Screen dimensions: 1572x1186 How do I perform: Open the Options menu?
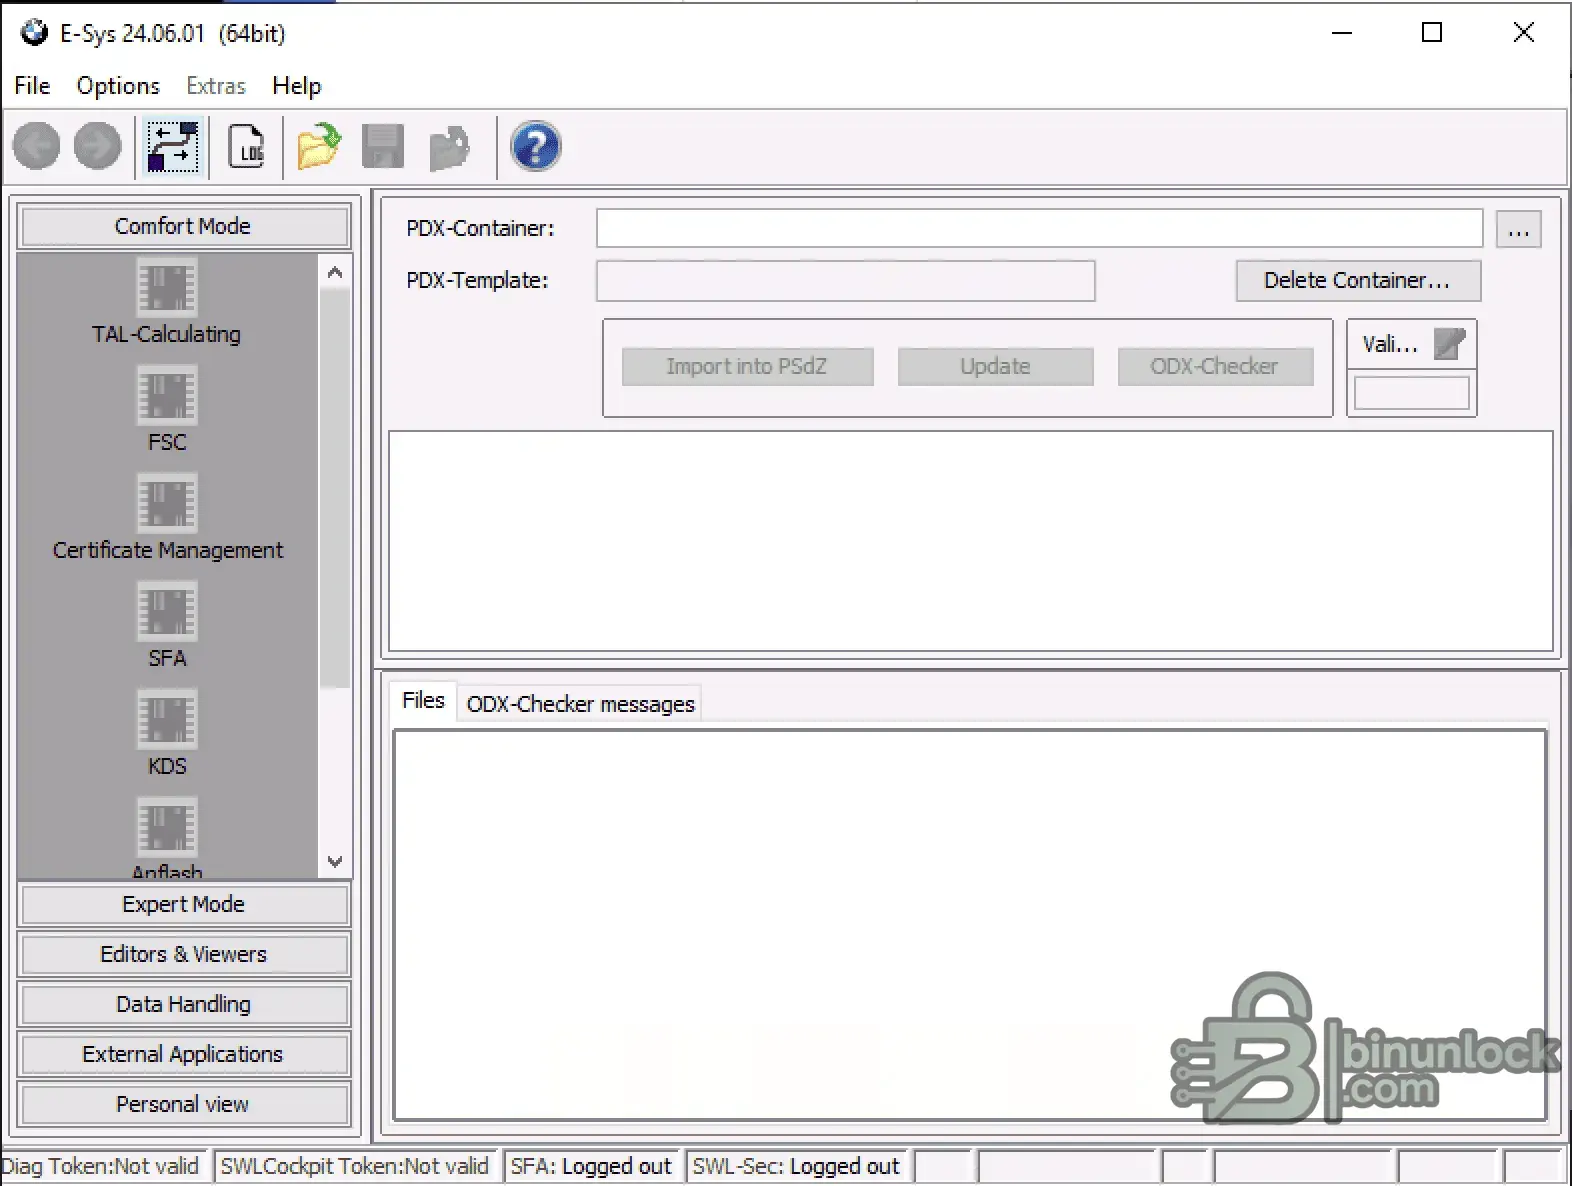(118, 86)
